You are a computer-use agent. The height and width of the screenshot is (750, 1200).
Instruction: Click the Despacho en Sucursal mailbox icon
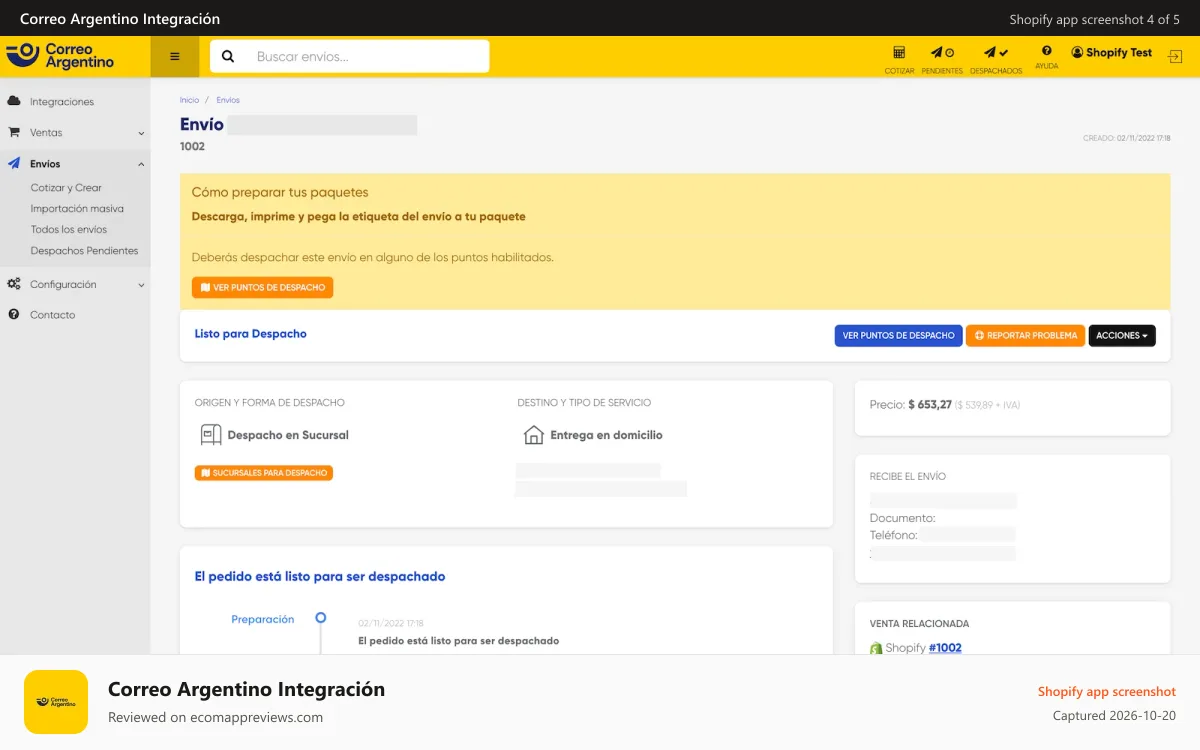211,435
